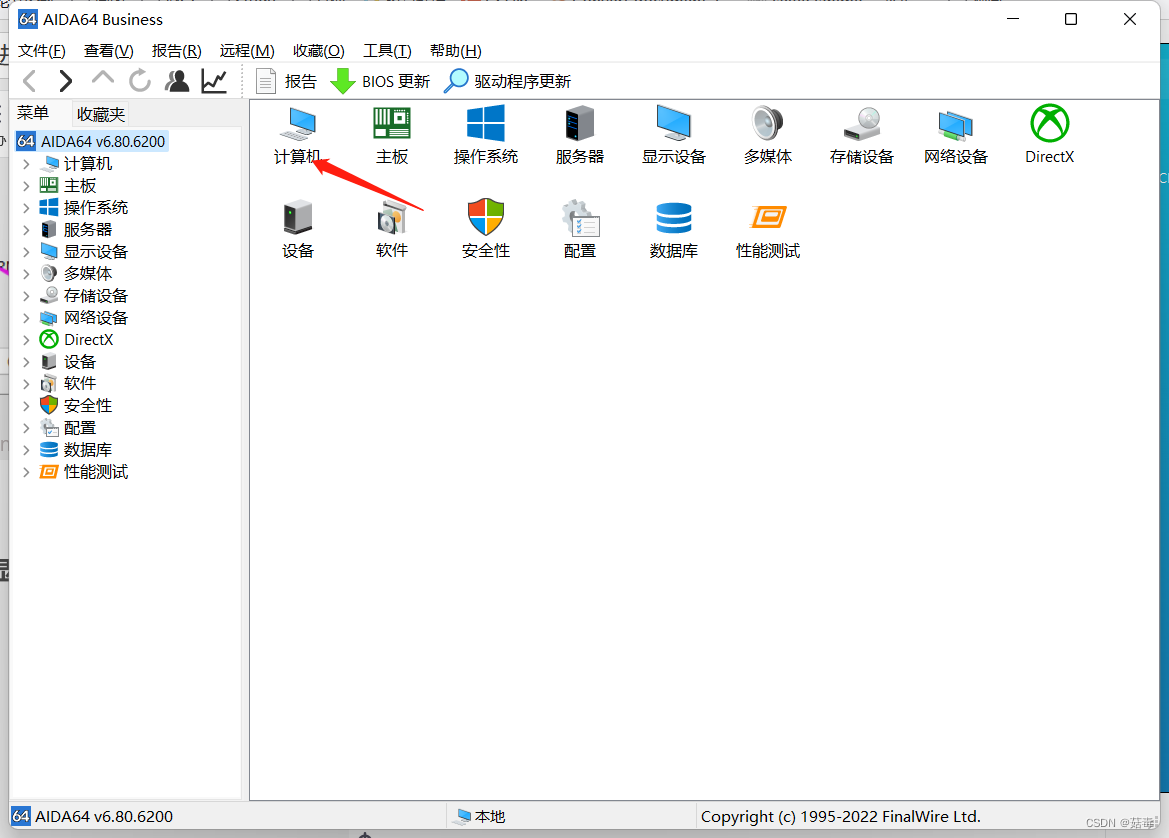The image size is (1169, 838).
Task: Click the BIOS 更新 toolbar button
Action: (x=380, y=81)
